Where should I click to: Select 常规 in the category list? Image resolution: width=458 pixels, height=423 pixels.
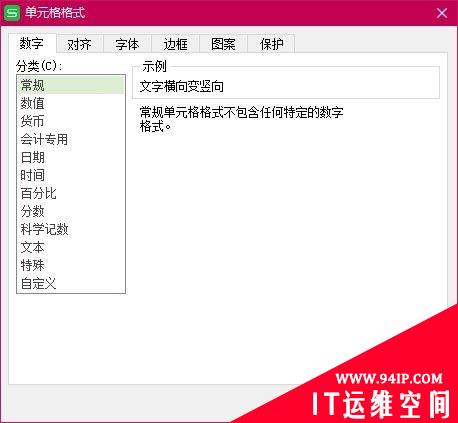tap(71, 85)
